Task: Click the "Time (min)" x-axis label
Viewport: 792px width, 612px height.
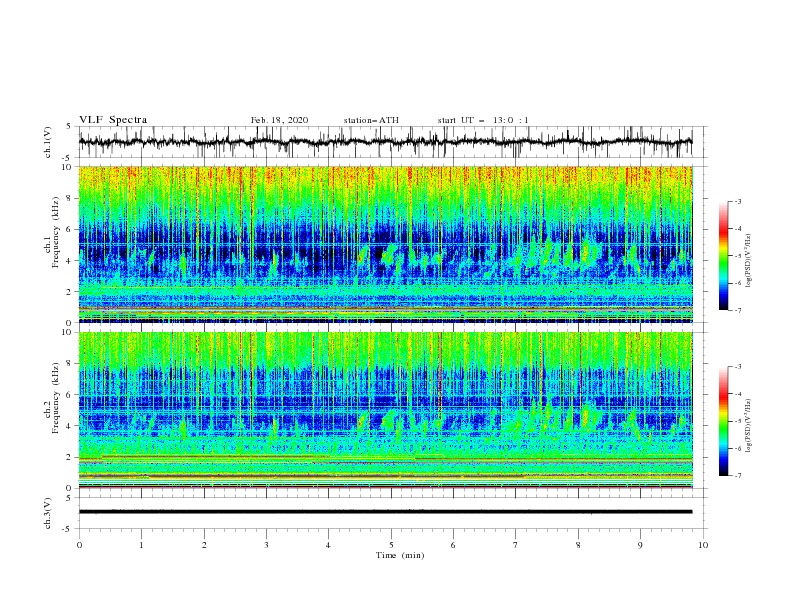Action: [x=400, y=555]
